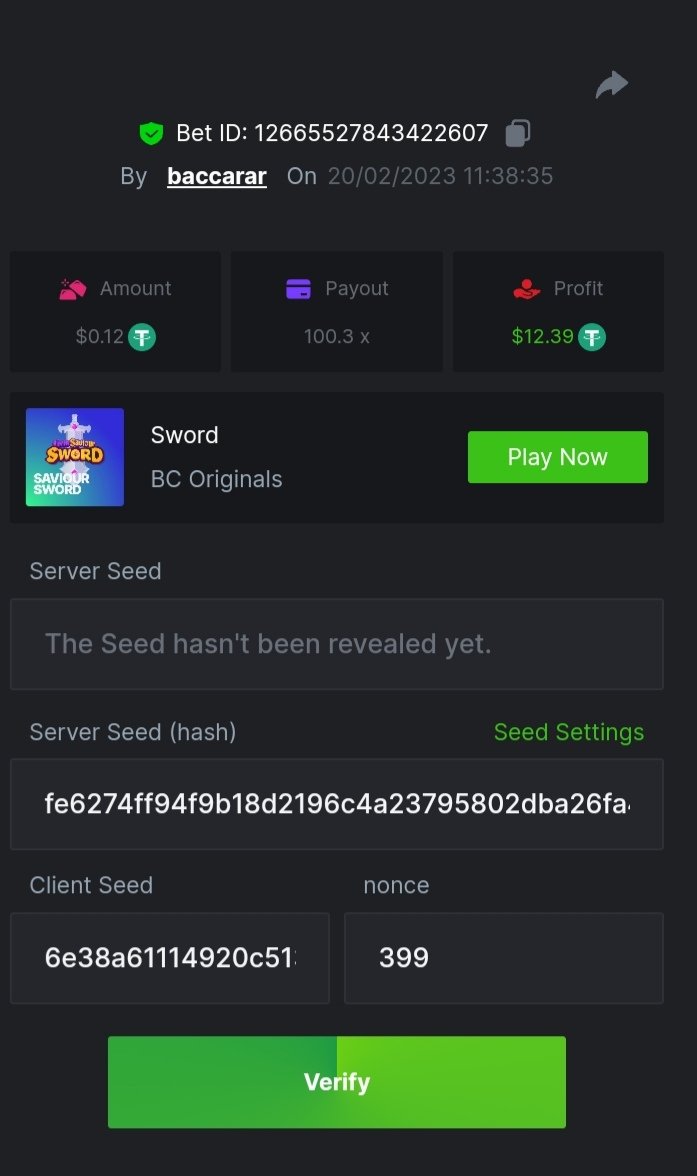Viewport: 697px width, 1176px height.
Task: Click the Tether coin icon beside $0.12
Action: click(x=142, y=337)
